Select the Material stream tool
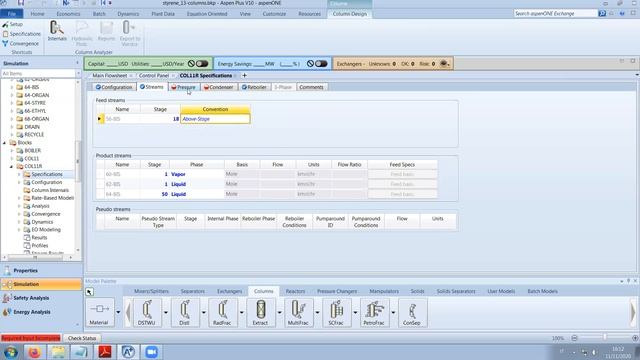 pyautogui.click(x=99, y=313)
